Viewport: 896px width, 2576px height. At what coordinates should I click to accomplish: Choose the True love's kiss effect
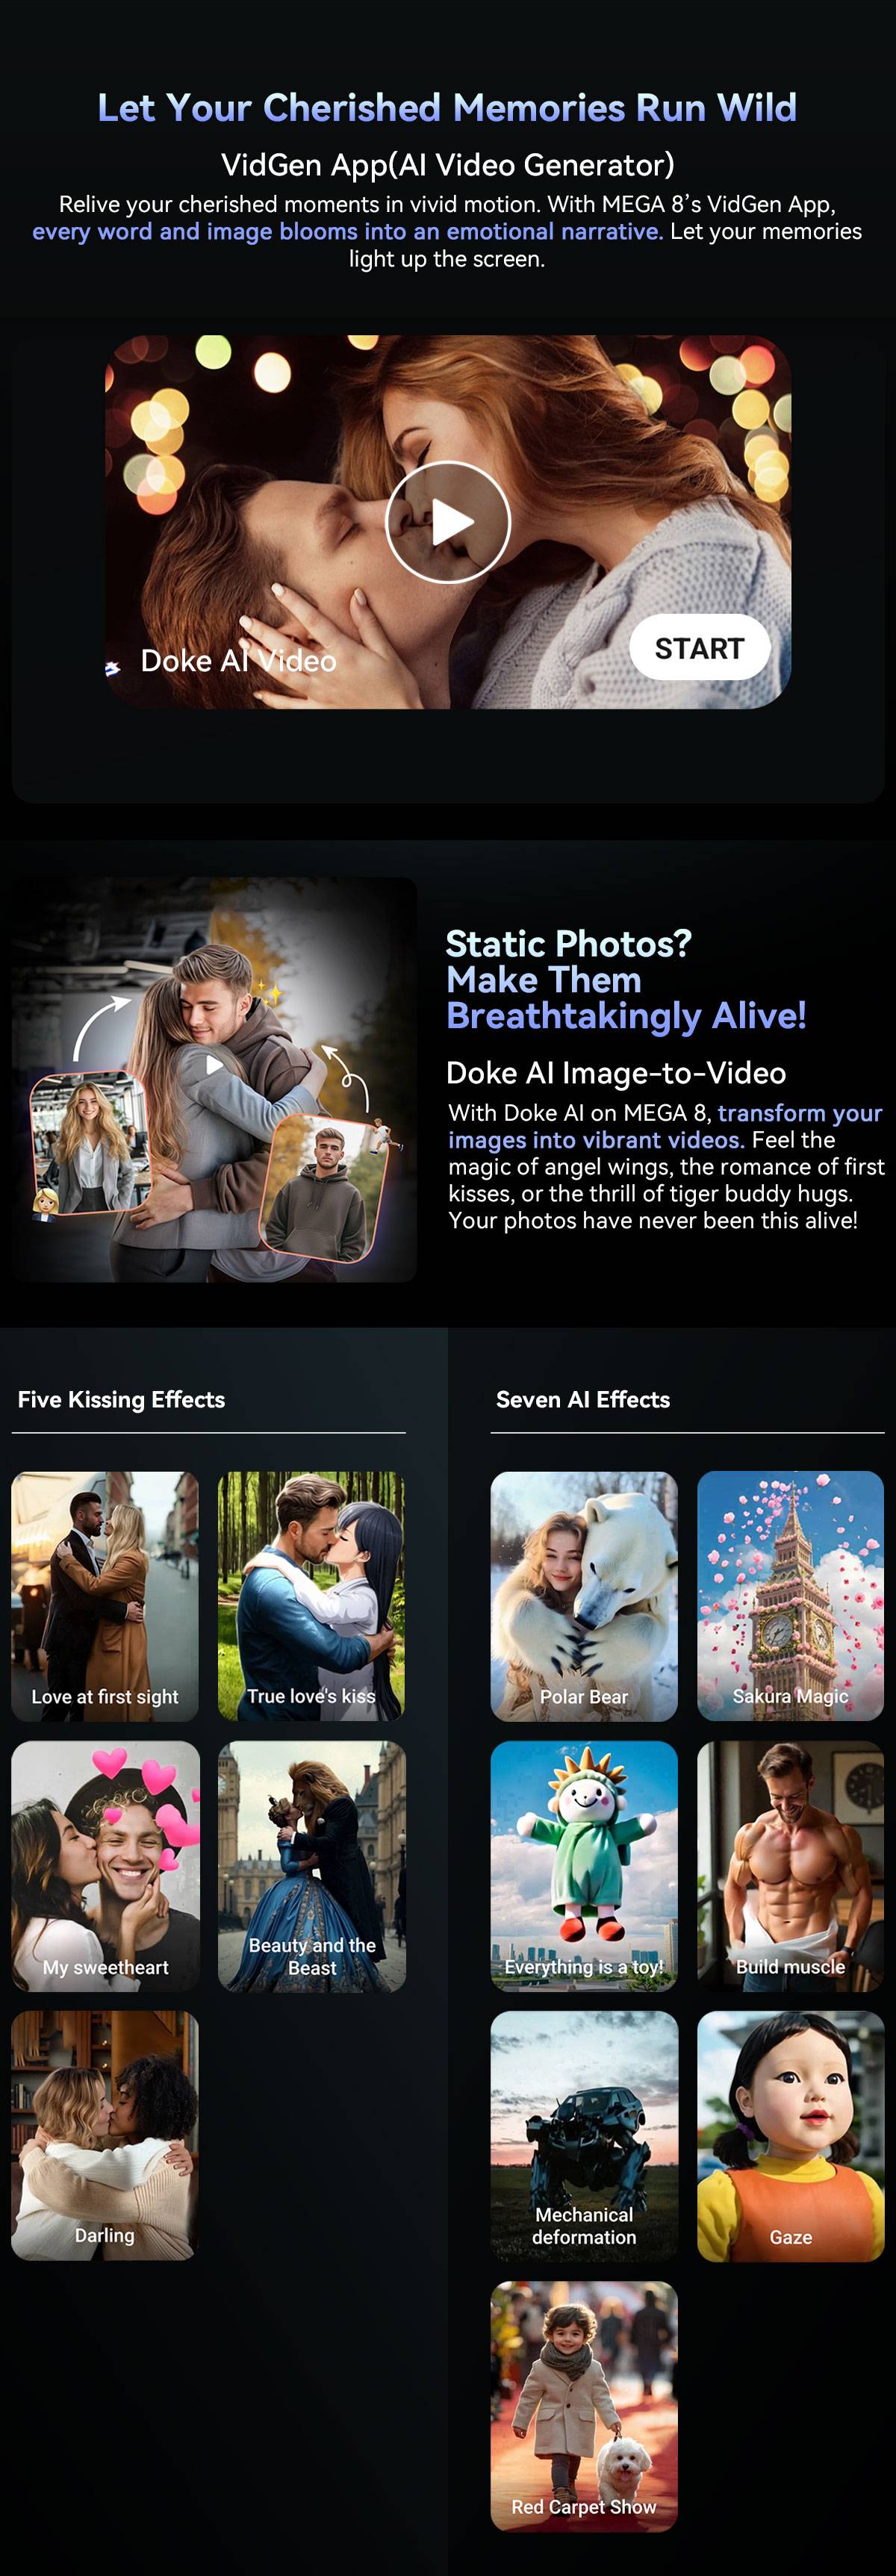pos(312,1596)
